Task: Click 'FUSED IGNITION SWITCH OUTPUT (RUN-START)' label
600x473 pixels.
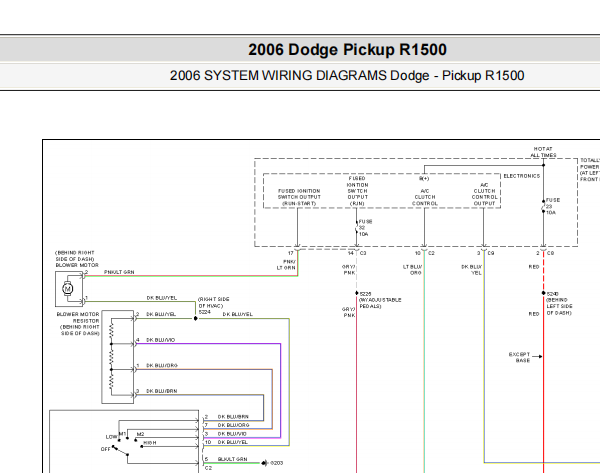Action: coord(299,197)
